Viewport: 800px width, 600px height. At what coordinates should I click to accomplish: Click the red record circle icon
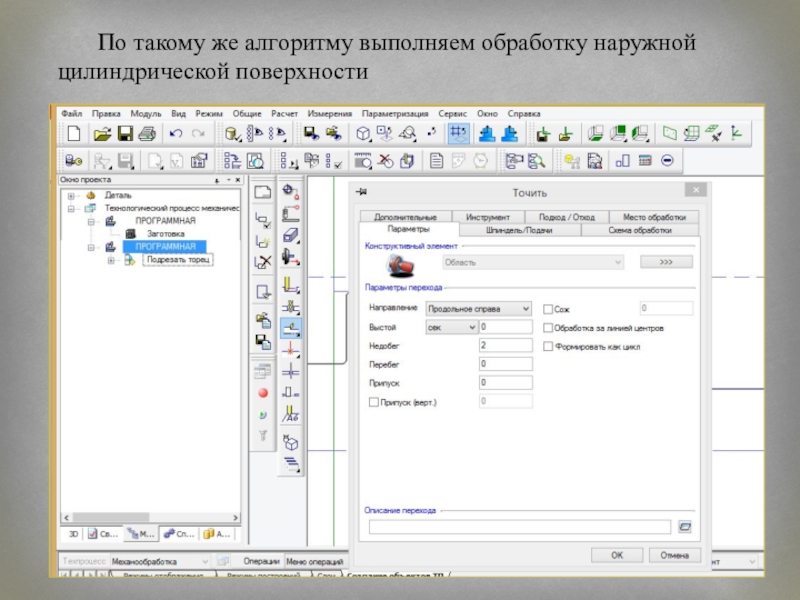tap(263, 393)
